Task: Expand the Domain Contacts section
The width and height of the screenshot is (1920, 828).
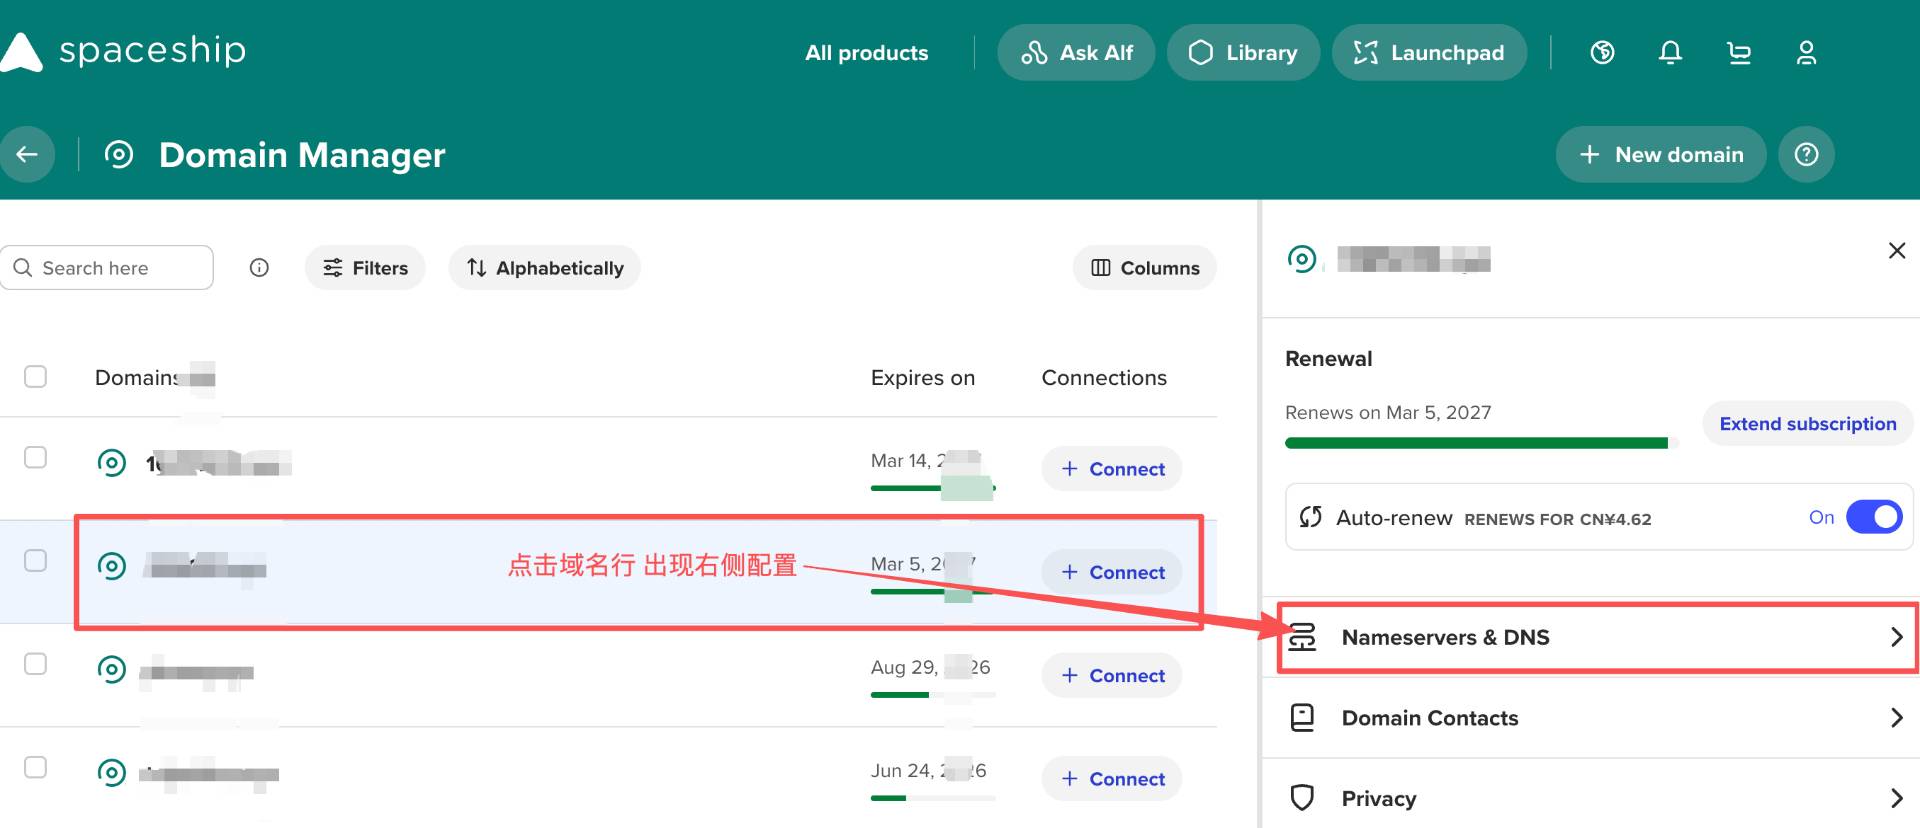Action: point(1597,718)
